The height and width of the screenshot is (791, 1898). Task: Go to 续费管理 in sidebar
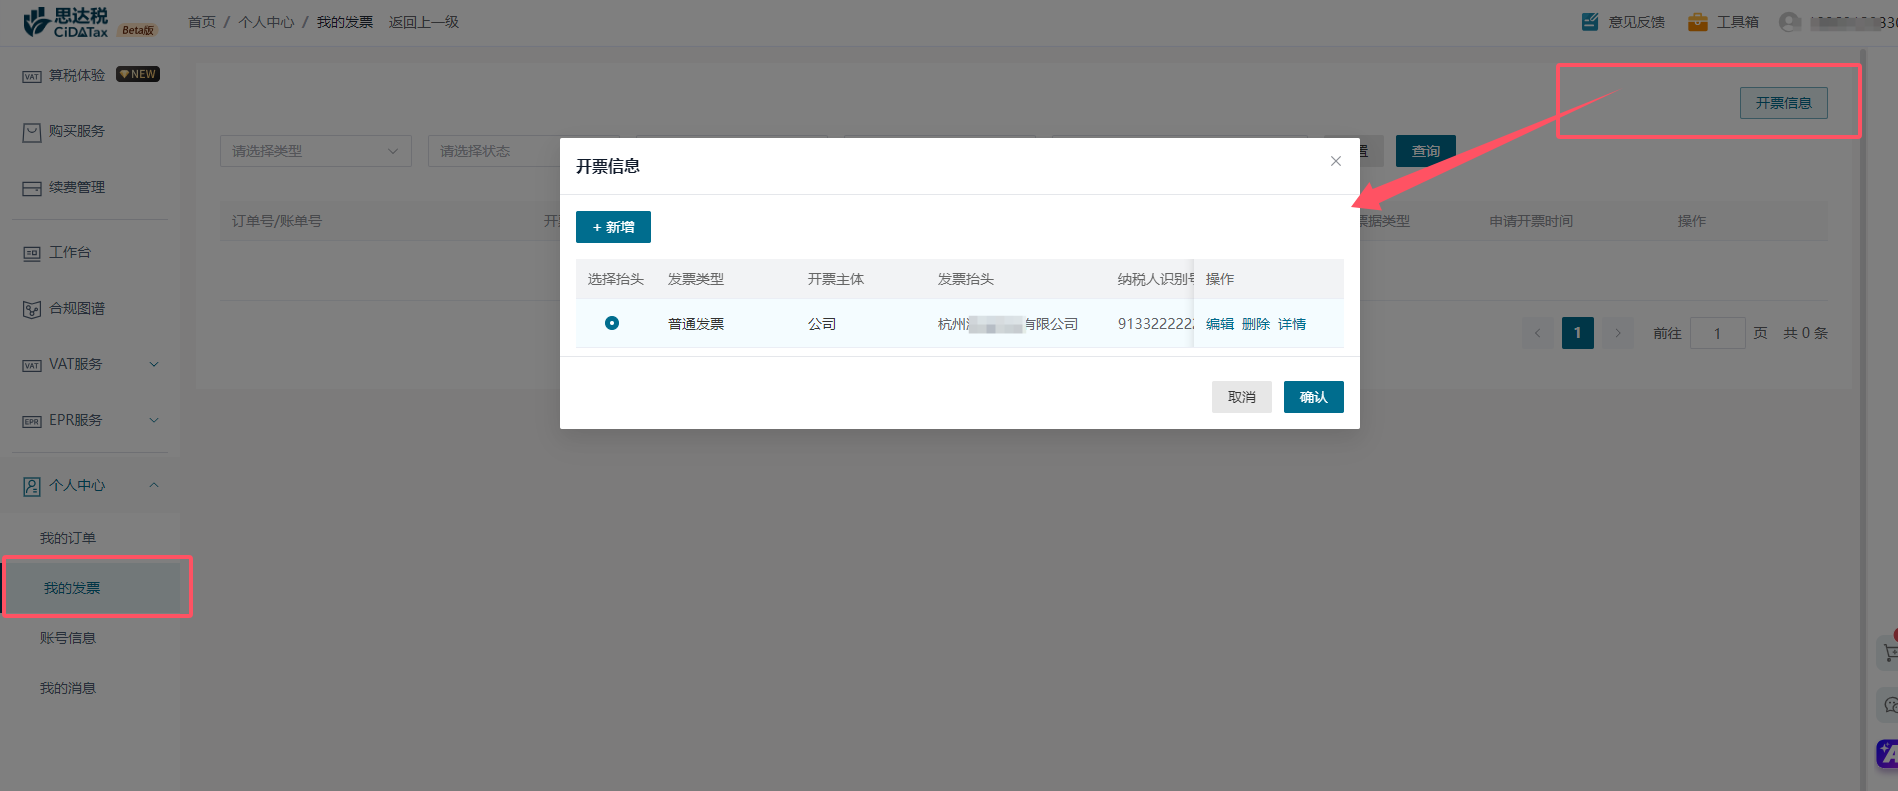[77, 187]
